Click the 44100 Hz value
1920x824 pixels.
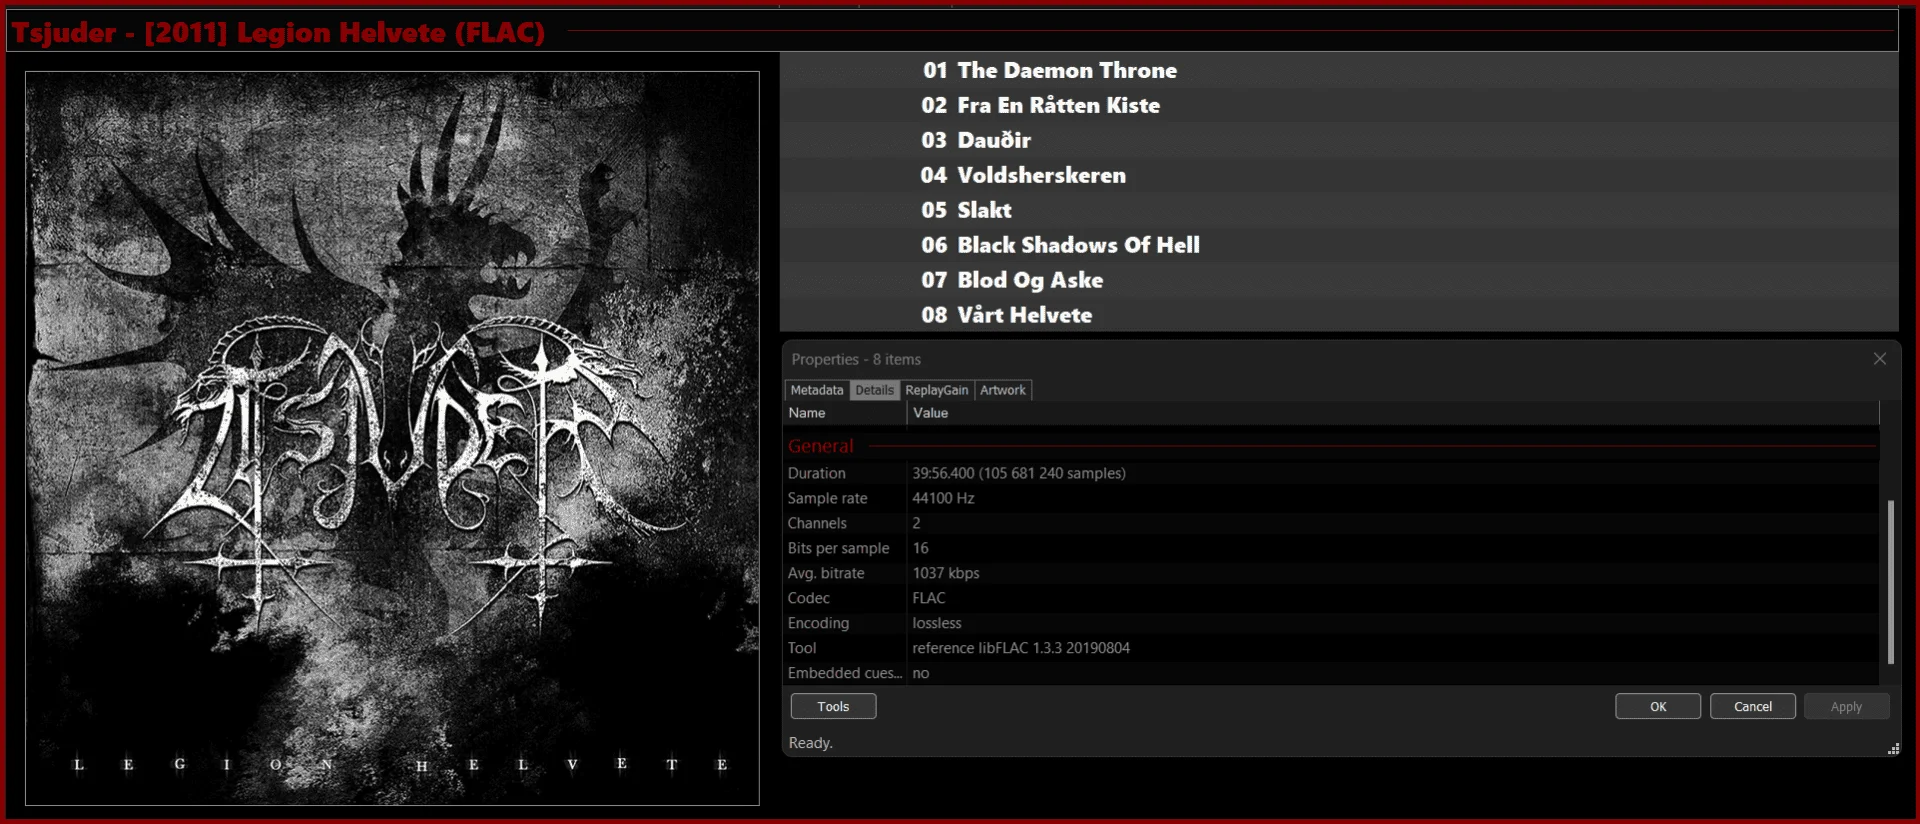[x=943, y=498]
